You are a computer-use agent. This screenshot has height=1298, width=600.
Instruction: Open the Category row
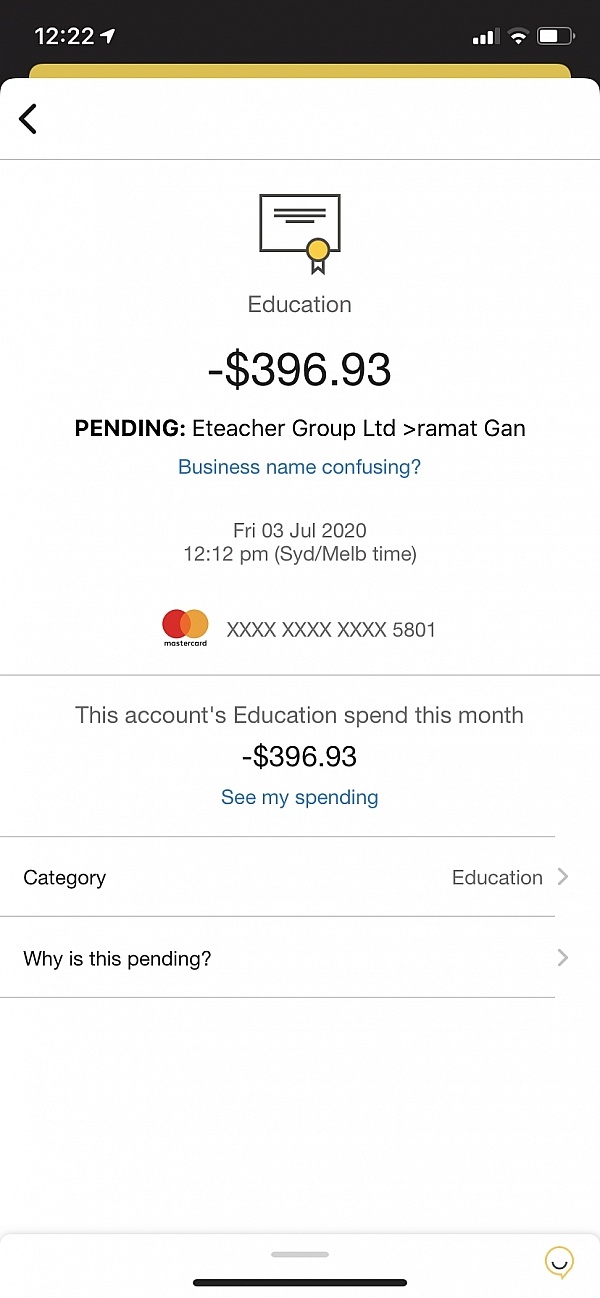point(278,877)
